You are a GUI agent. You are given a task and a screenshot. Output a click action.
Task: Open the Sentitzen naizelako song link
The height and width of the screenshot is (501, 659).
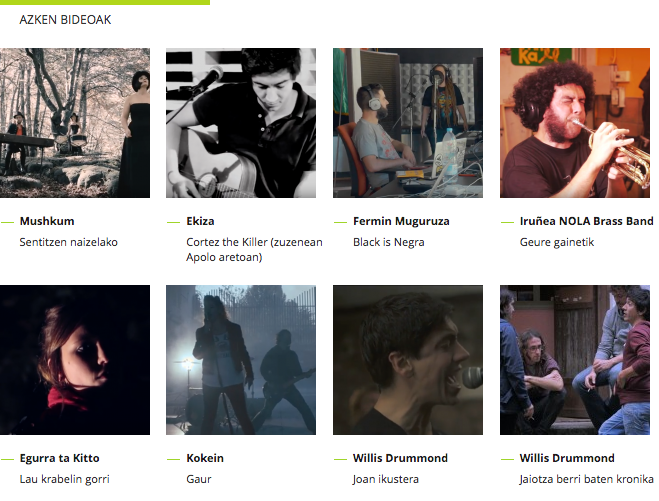pos(69,242)
